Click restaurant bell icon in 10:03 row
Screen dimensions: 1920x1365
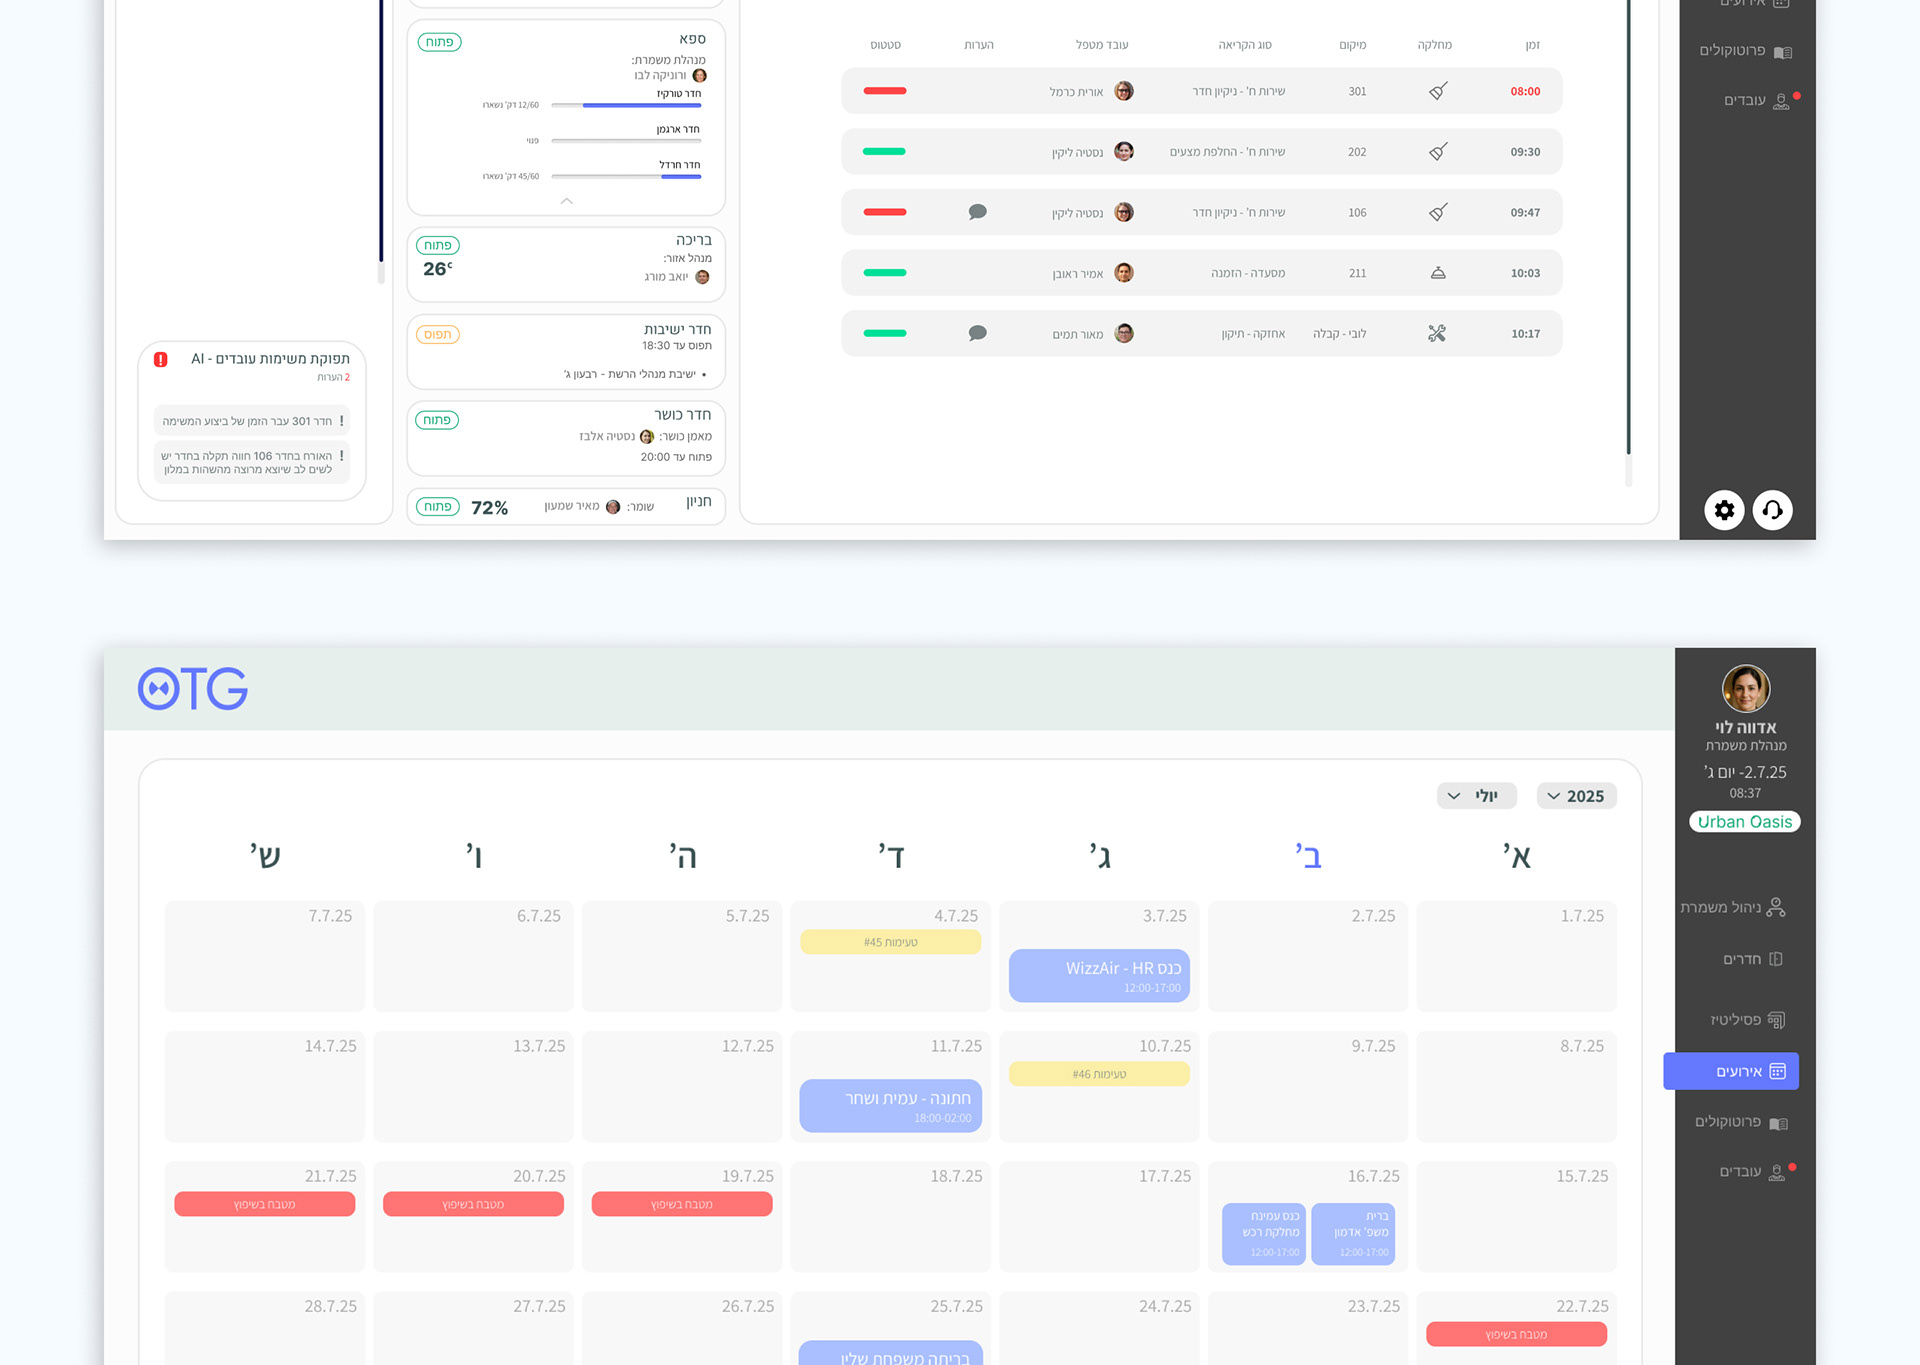tap(1437, 273)
